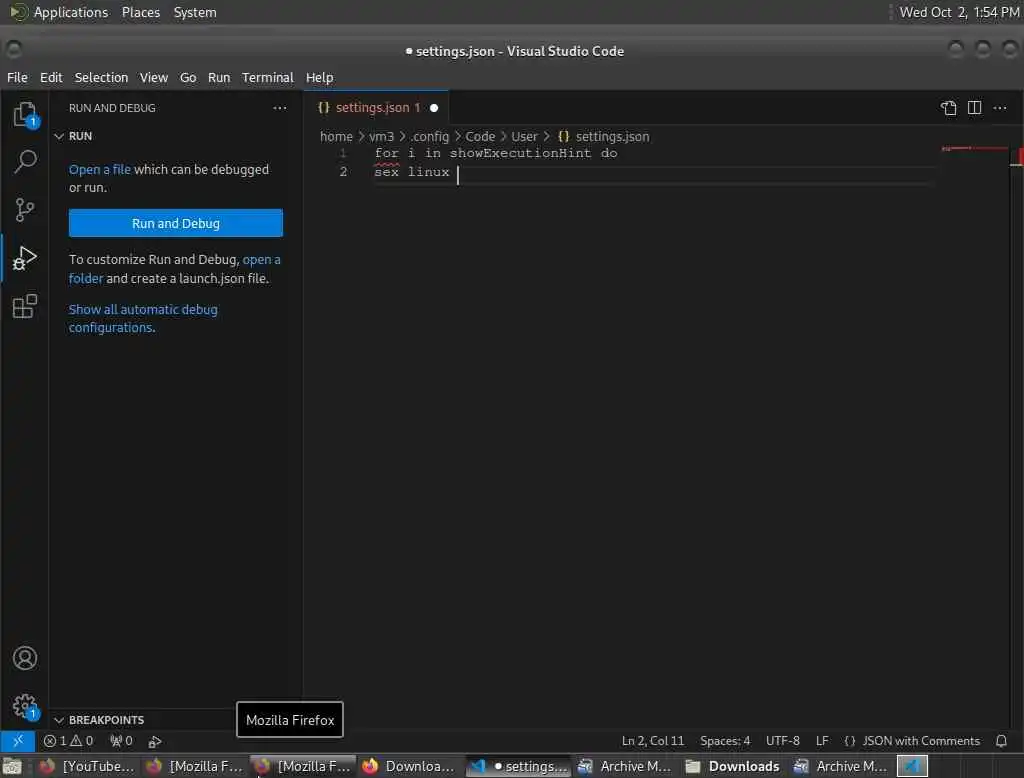This screenshot has width=1024, height=778.
Task: Click the debug launch icon in status bar
Action: tap(155, 741)
